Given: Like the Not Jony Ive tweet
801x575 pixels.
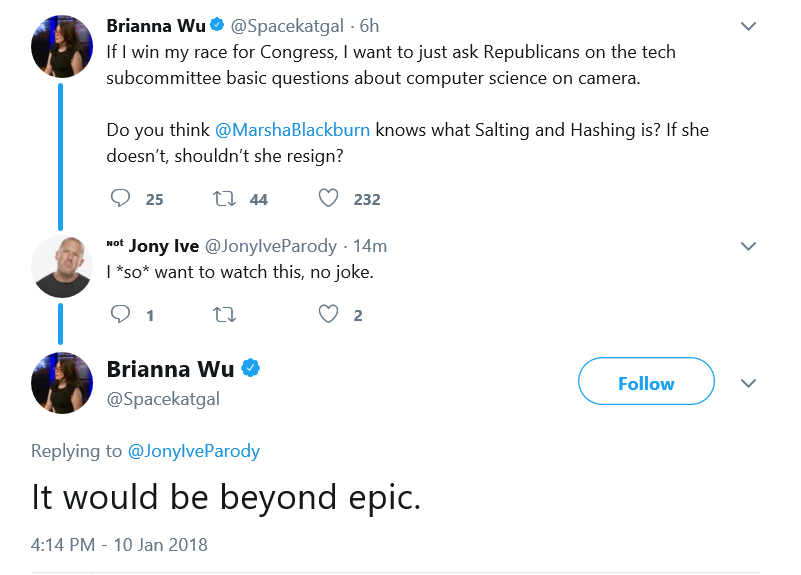Looking at the screenshot, I should [x=328, y=314].
